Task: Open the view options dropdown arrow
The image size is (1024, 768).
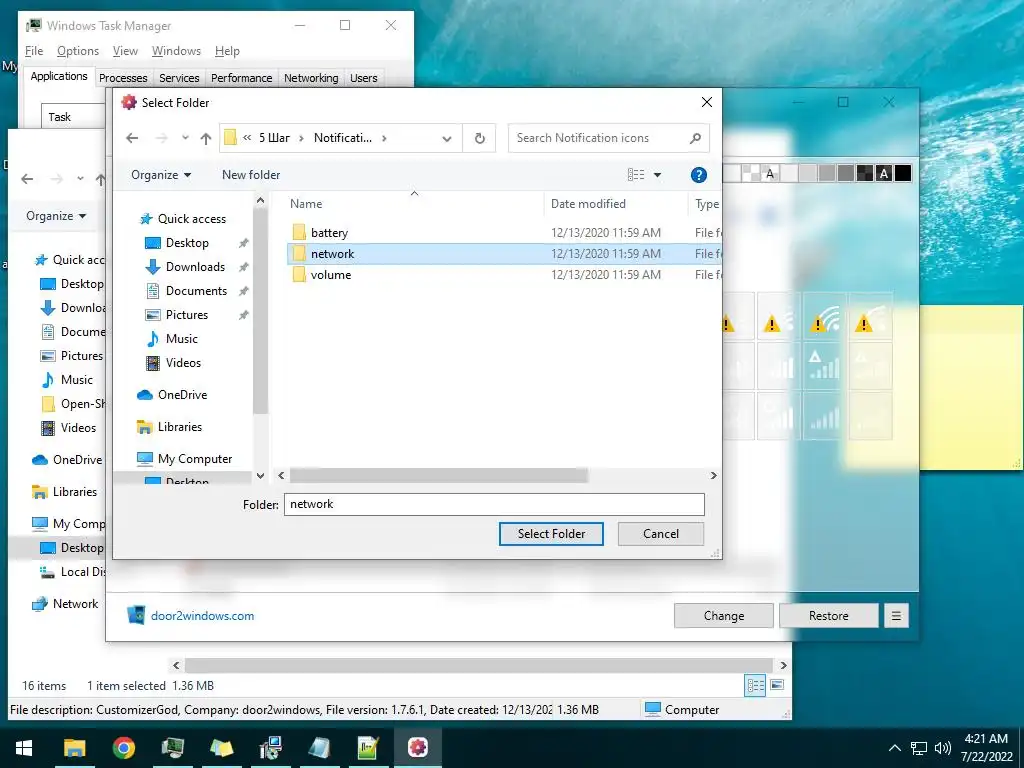Action: [657, 174]
